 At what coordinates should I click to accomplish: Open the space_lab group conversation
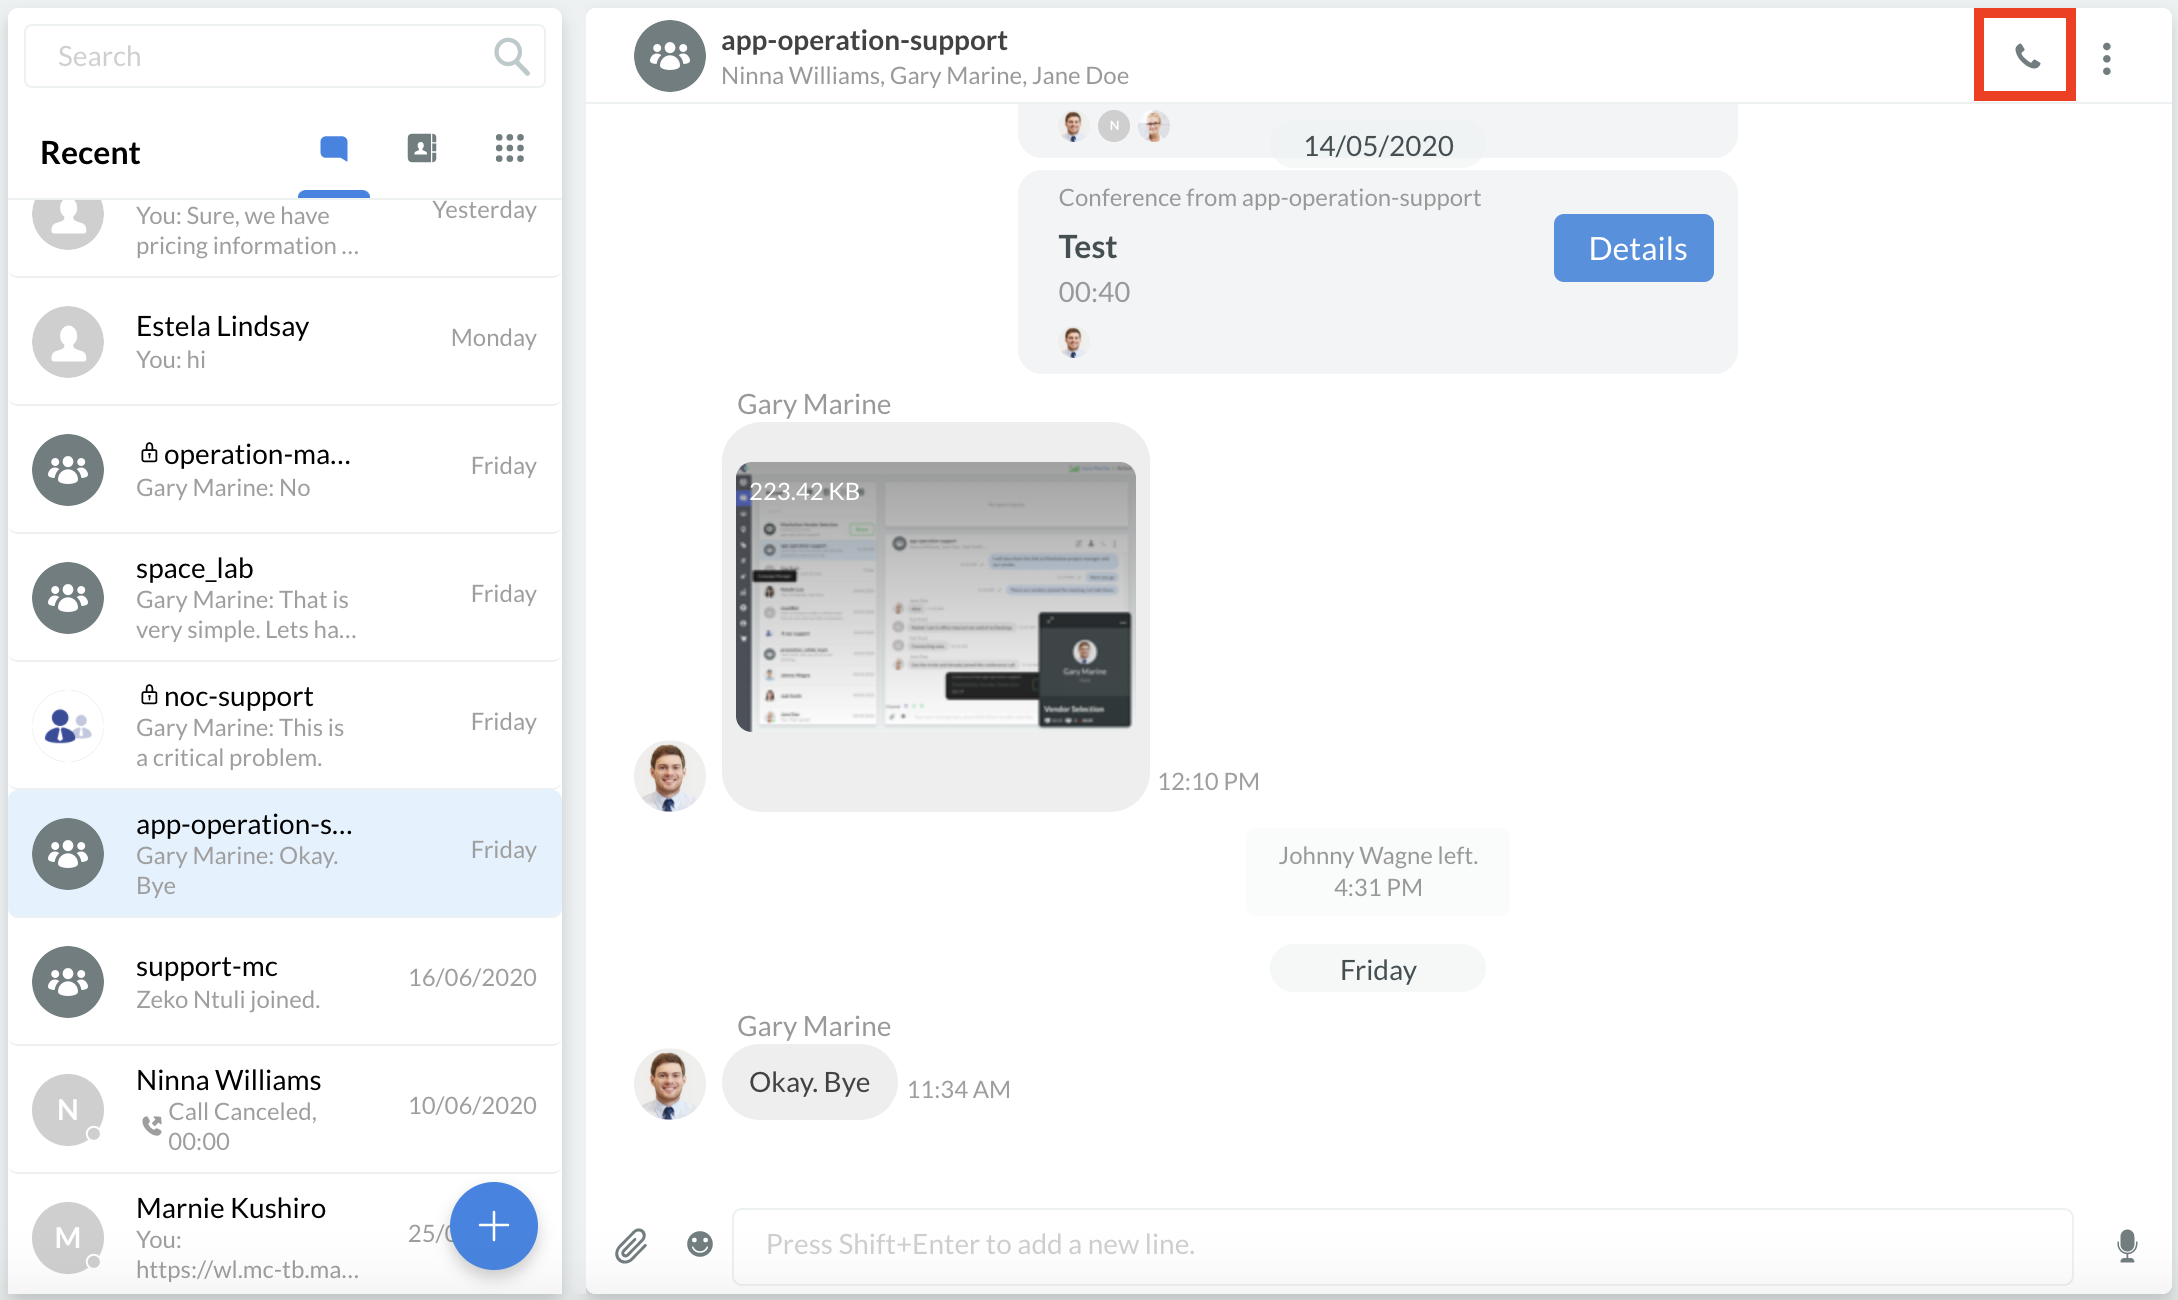[285, 598]
